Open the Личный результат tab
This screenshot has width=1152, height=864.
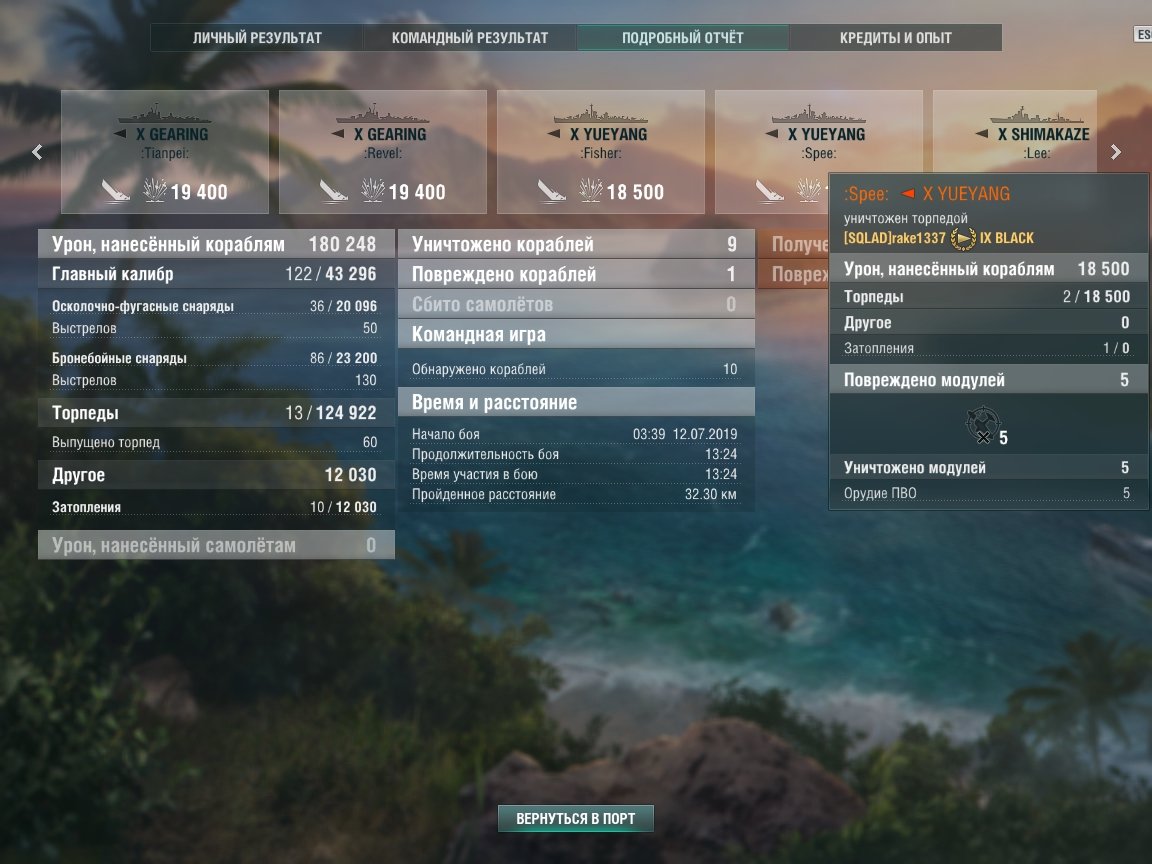(x=257, y=37)
